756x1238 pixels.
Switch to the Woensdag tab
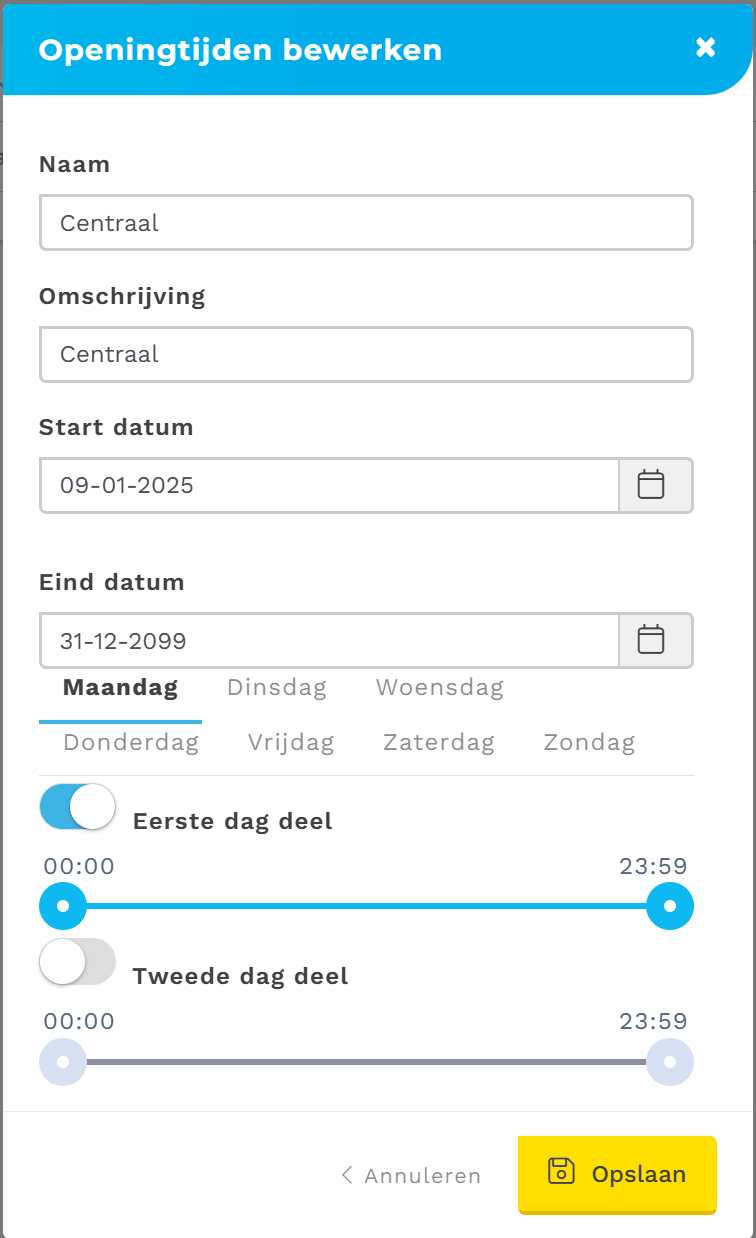pyautogui.click(x=439, y=688)
